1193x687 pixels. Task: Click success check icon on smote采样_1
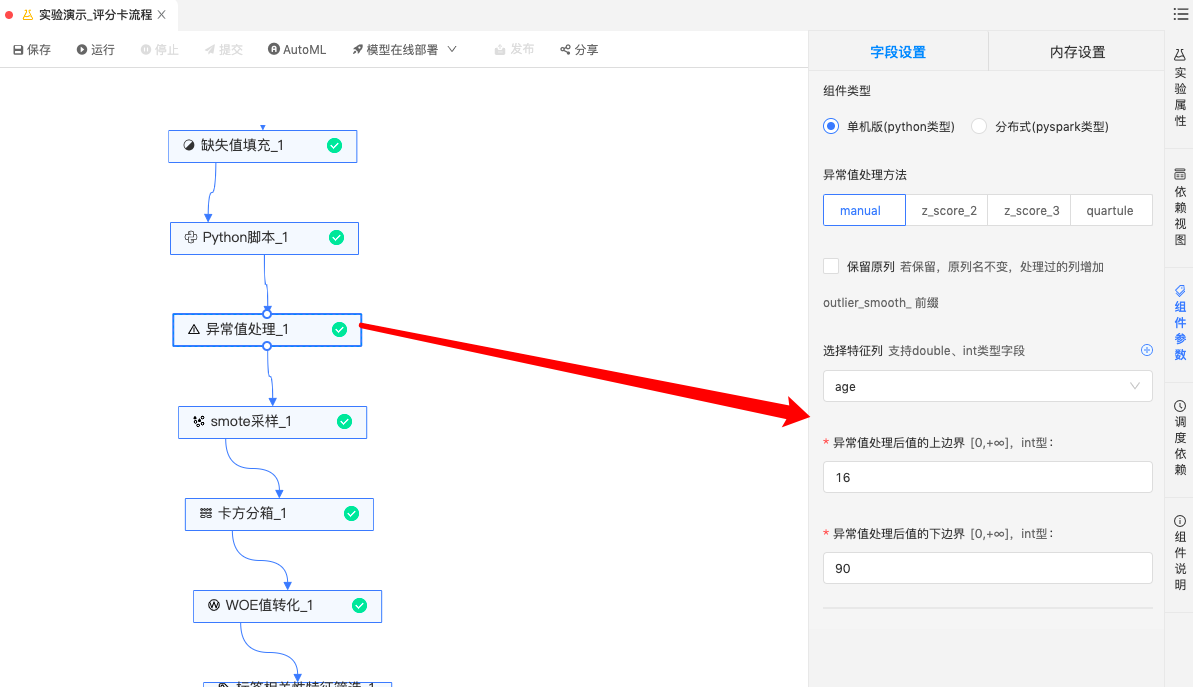(x=344, y=421)
